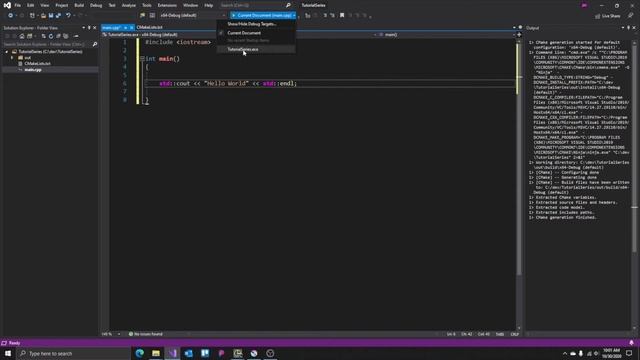The image size is (640, 360).
Task: Click the Refresh icon in Solution Explorer
Action: [51, 36]
